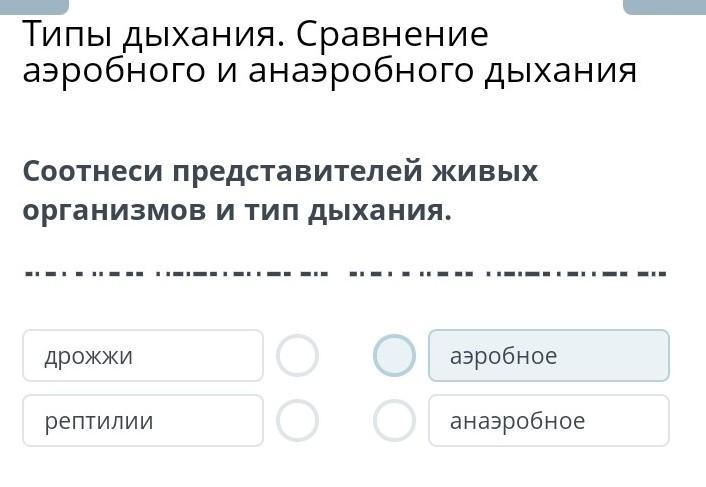This screenshot has width=706, height=487.
Task: Click title line 'аэробного и анаэробного дыхания'
Action: coord(329,71)
